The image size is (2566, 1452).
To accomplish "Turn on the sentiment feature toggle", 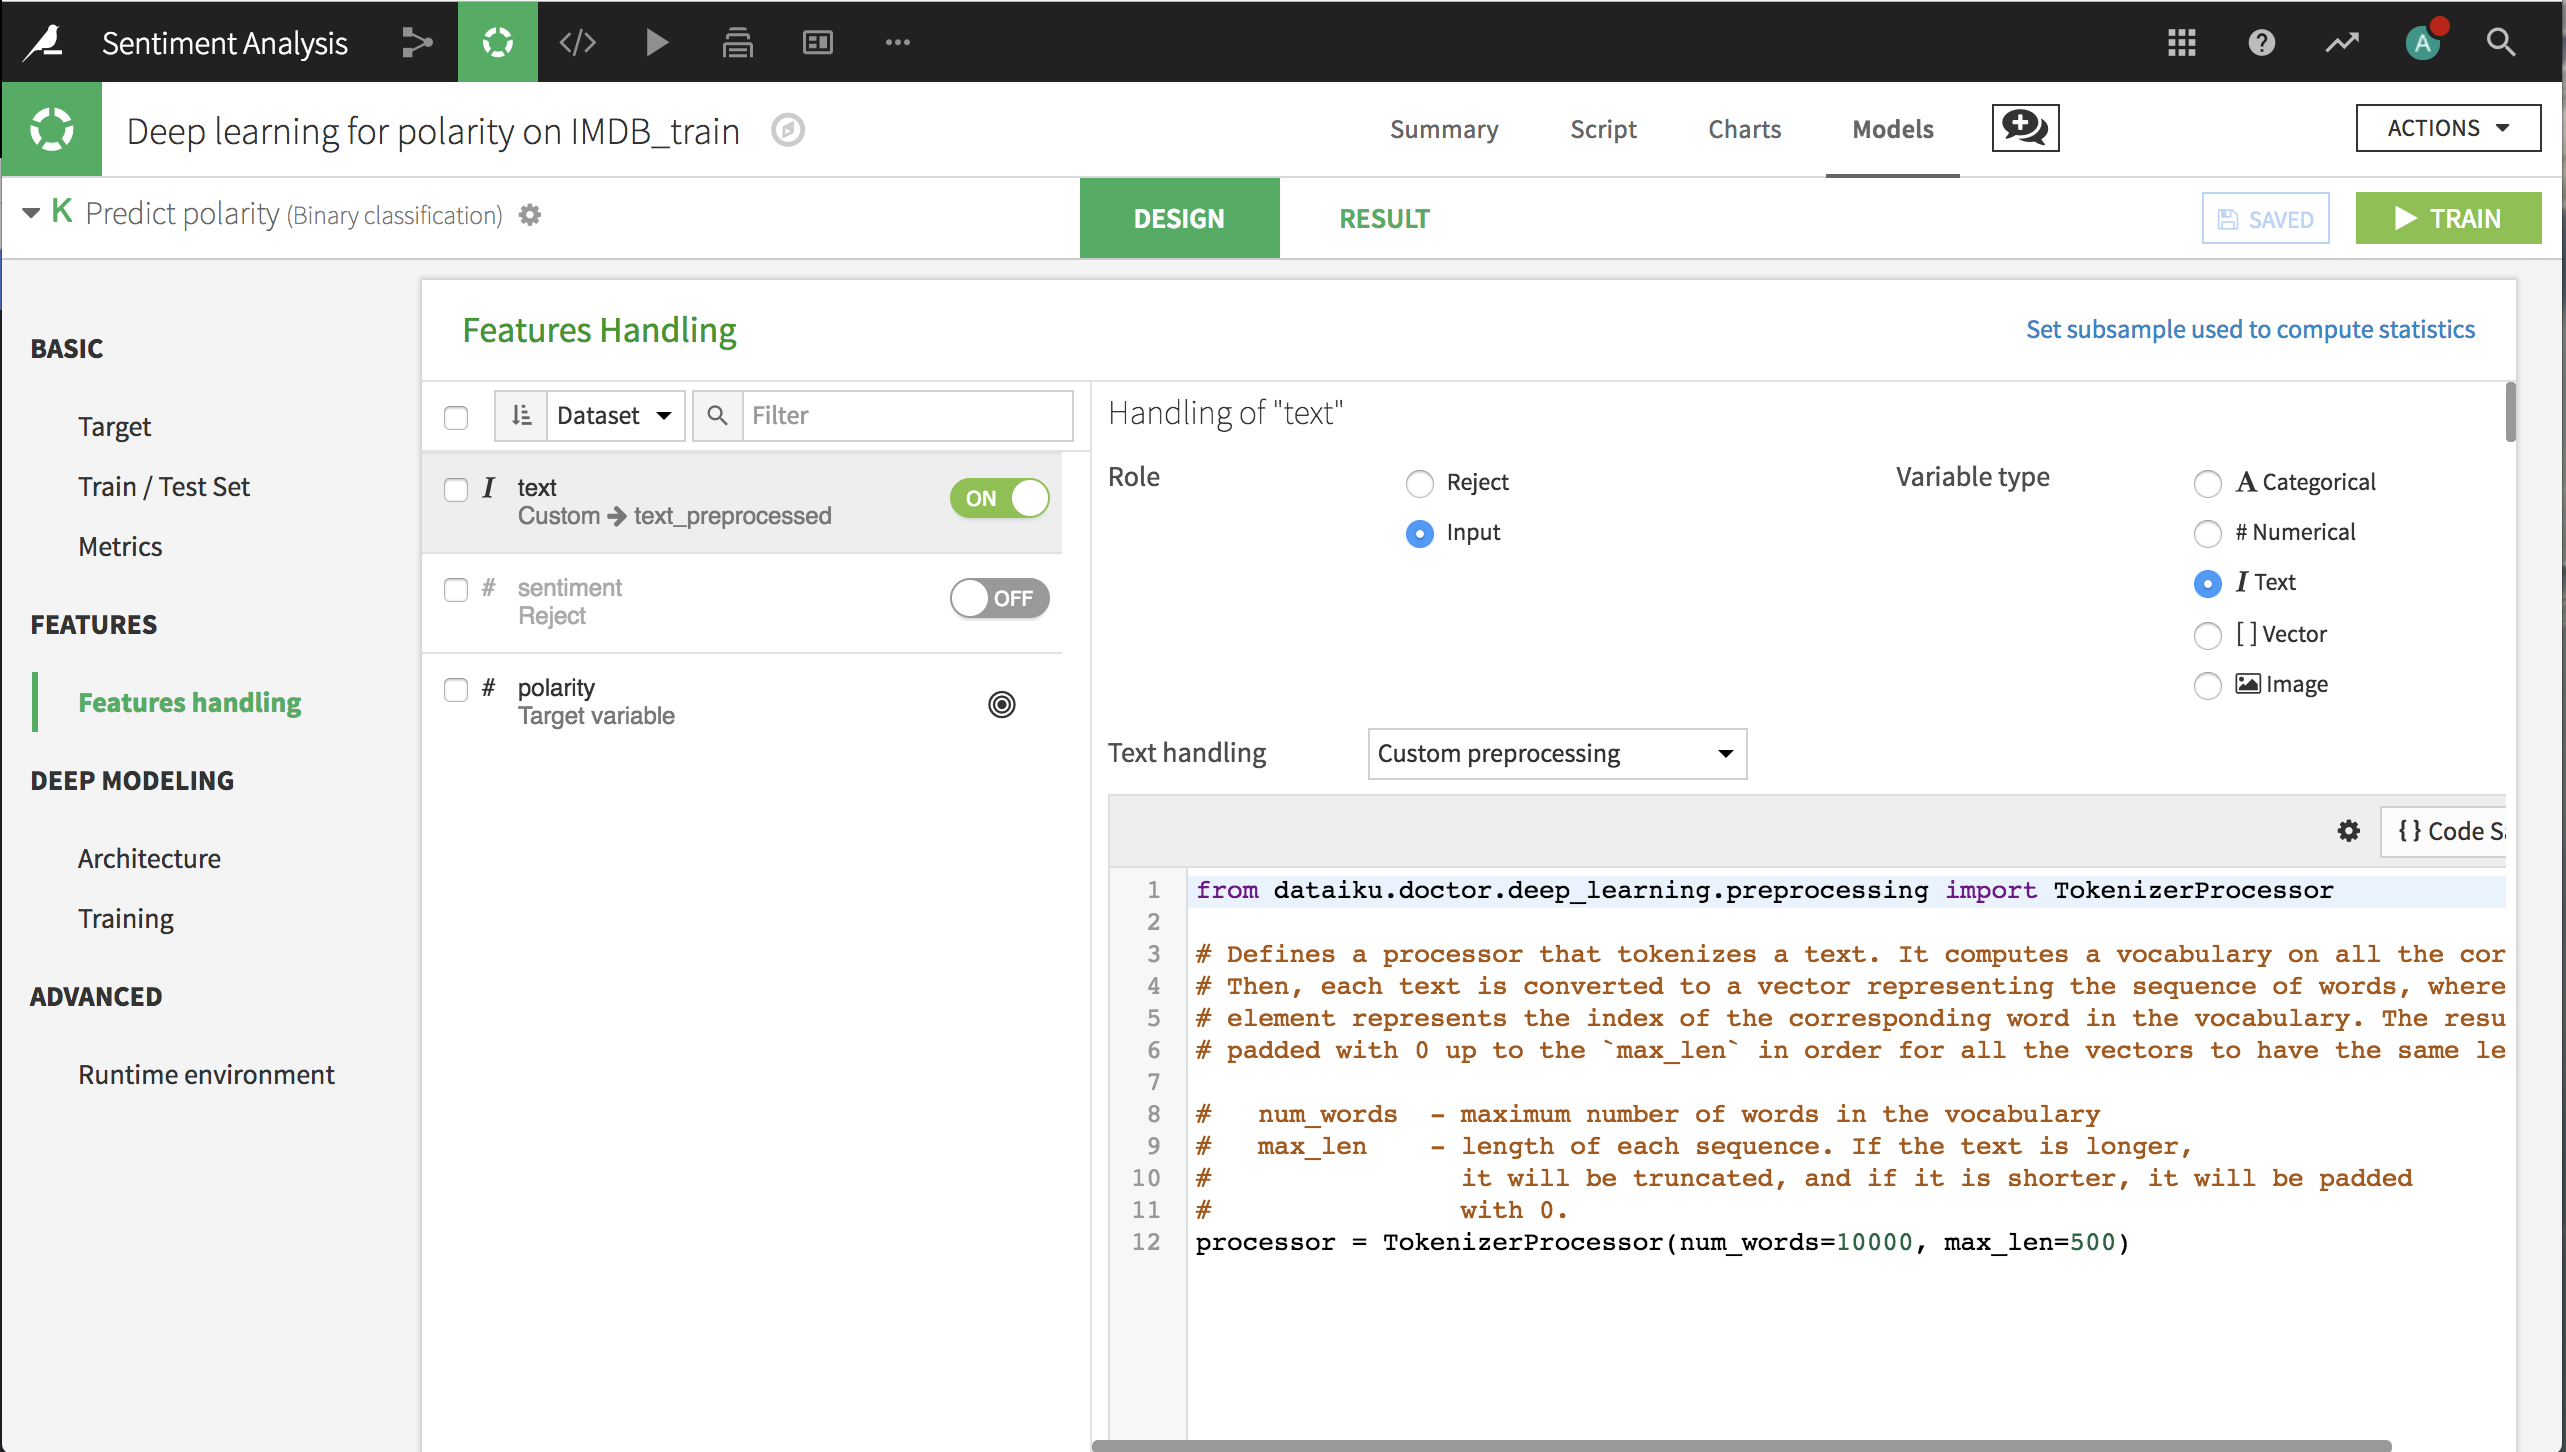I will [999, 598].
